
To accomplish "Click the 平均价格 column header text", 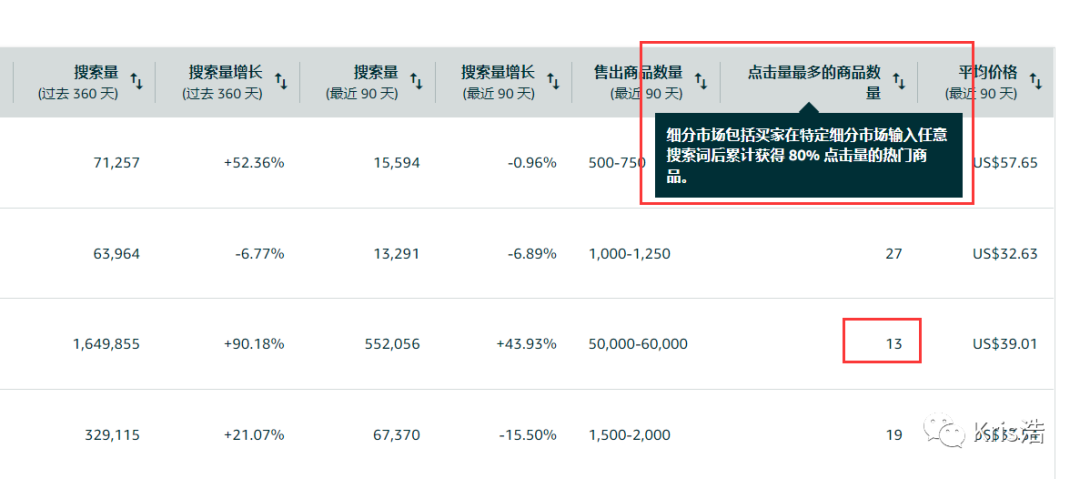I will pos(986,73).
